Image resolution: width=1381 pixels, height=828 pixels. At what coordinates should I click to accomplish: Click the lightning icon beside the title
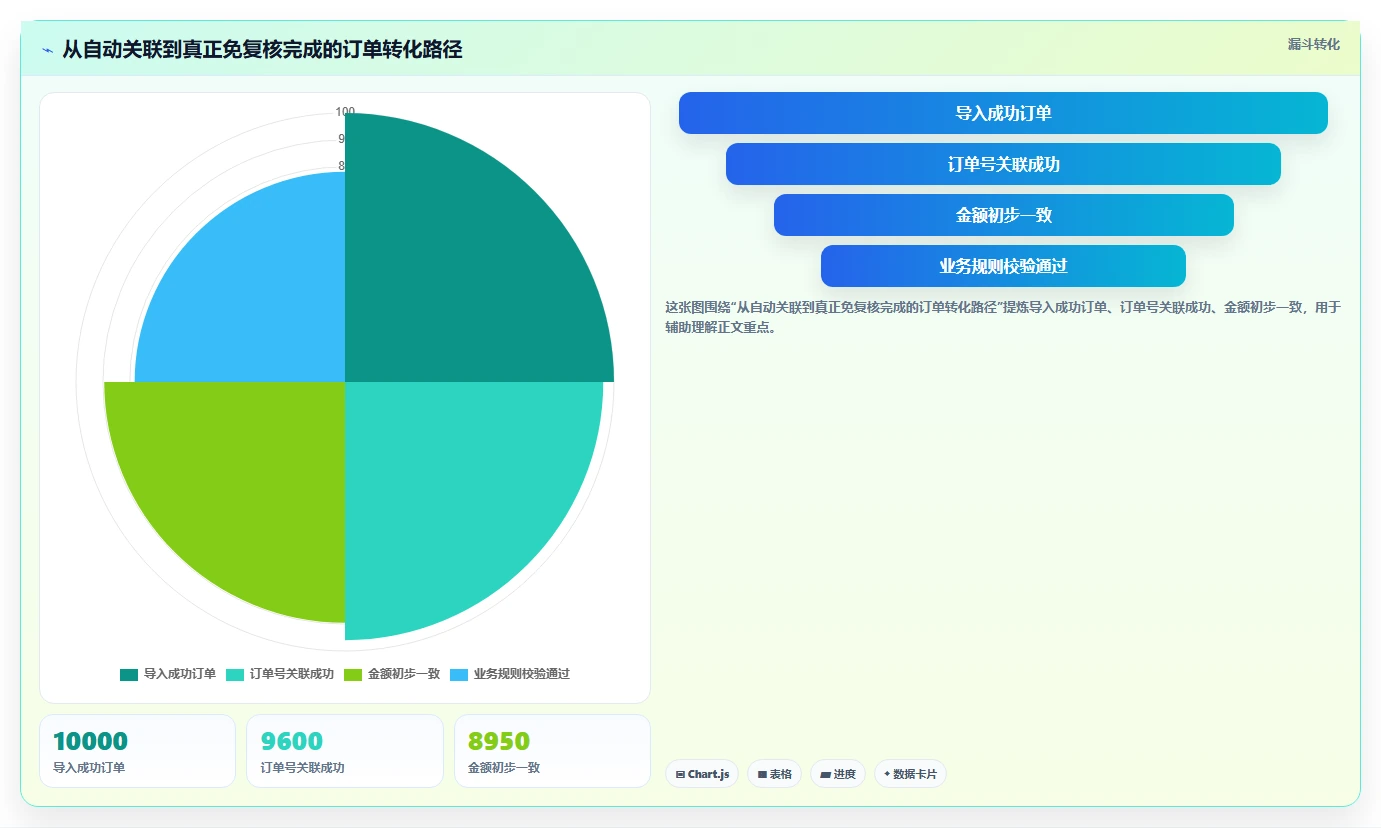pos(47,50)
